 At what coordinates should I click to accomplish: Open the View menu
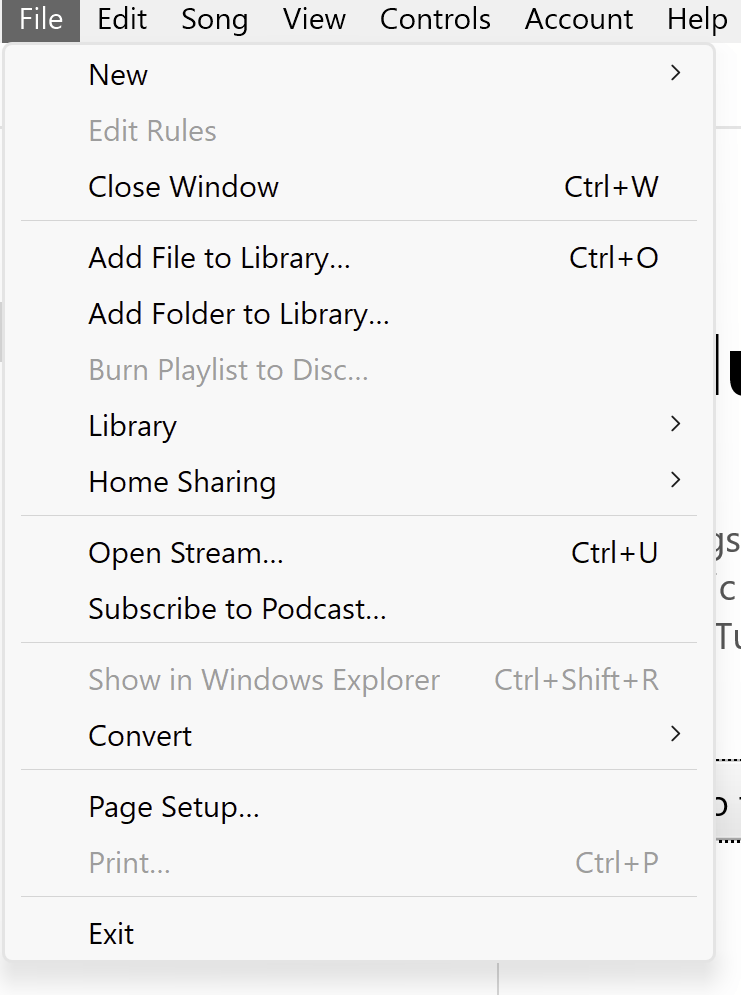pyautogui.click(x=314, y=19)
